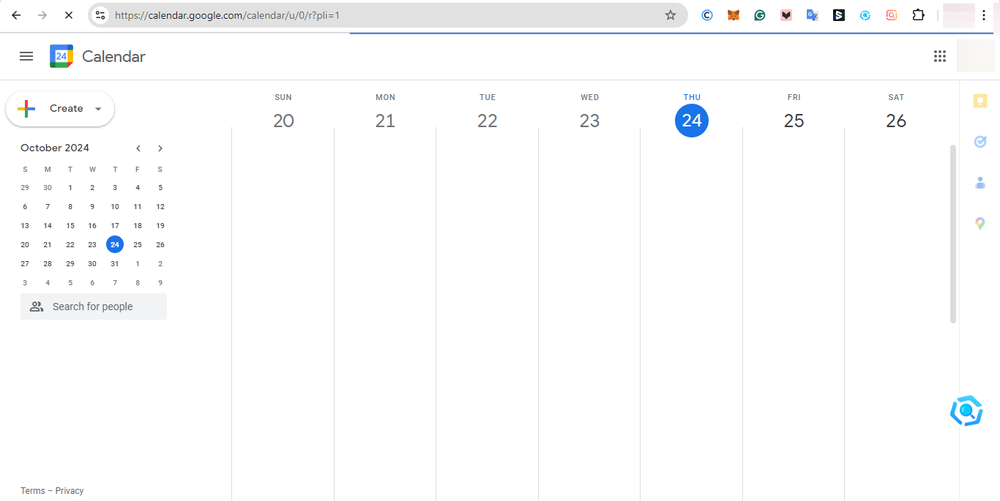Select Sunday 20 in week header
This screenshot has width=1000, height=501.
click(x=283, y=120)
